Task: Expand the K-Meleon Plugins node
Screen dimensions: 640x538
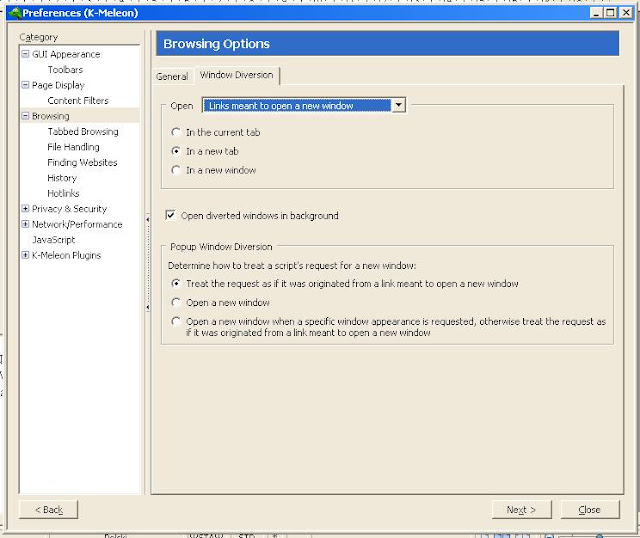Action: [x=25, y=255]
